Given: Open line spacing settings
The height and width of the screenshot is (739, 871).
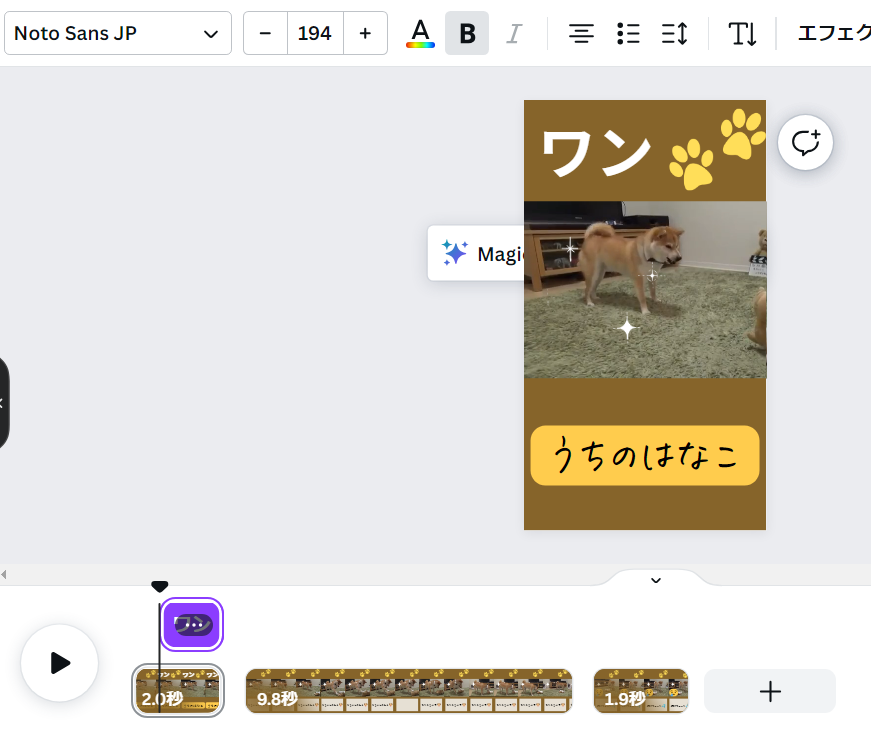Looking at the screenshot, I should pyautogui.click(x=675, y=33).
